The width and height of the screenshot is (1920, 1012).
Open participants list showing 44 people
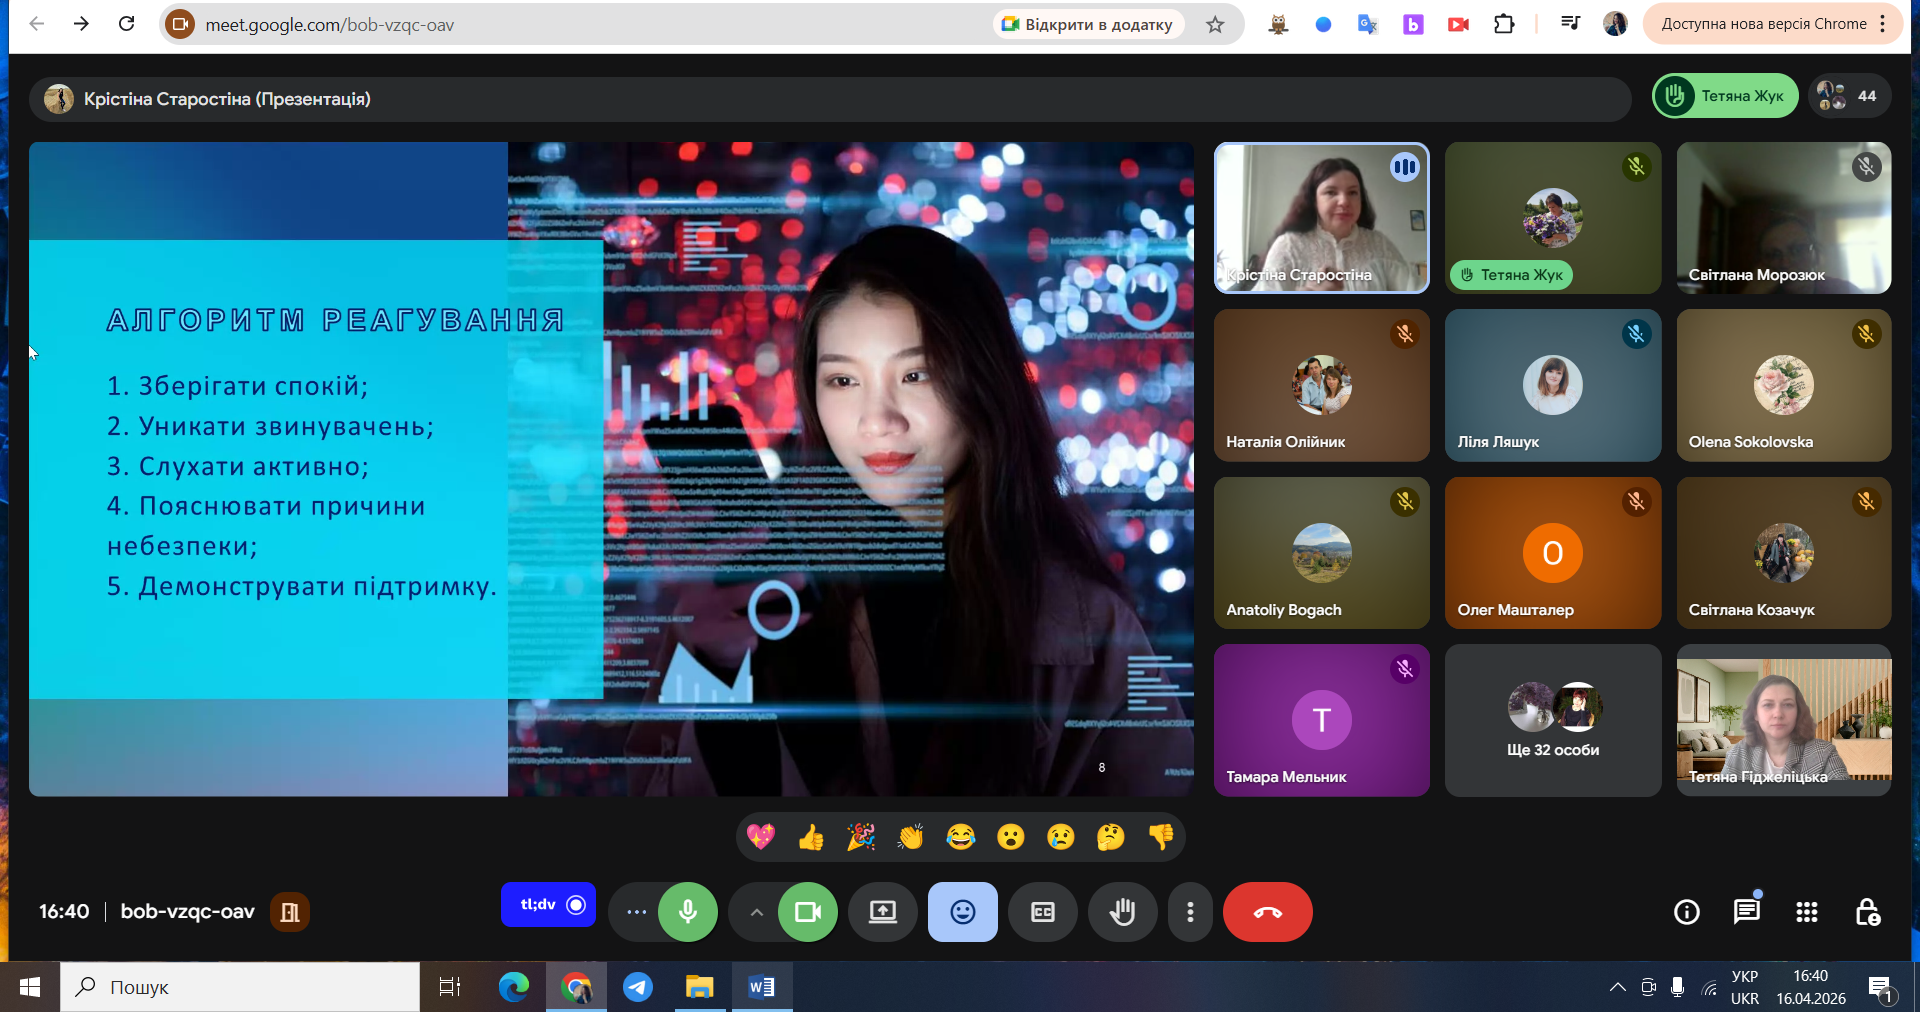coord(1849,96)
